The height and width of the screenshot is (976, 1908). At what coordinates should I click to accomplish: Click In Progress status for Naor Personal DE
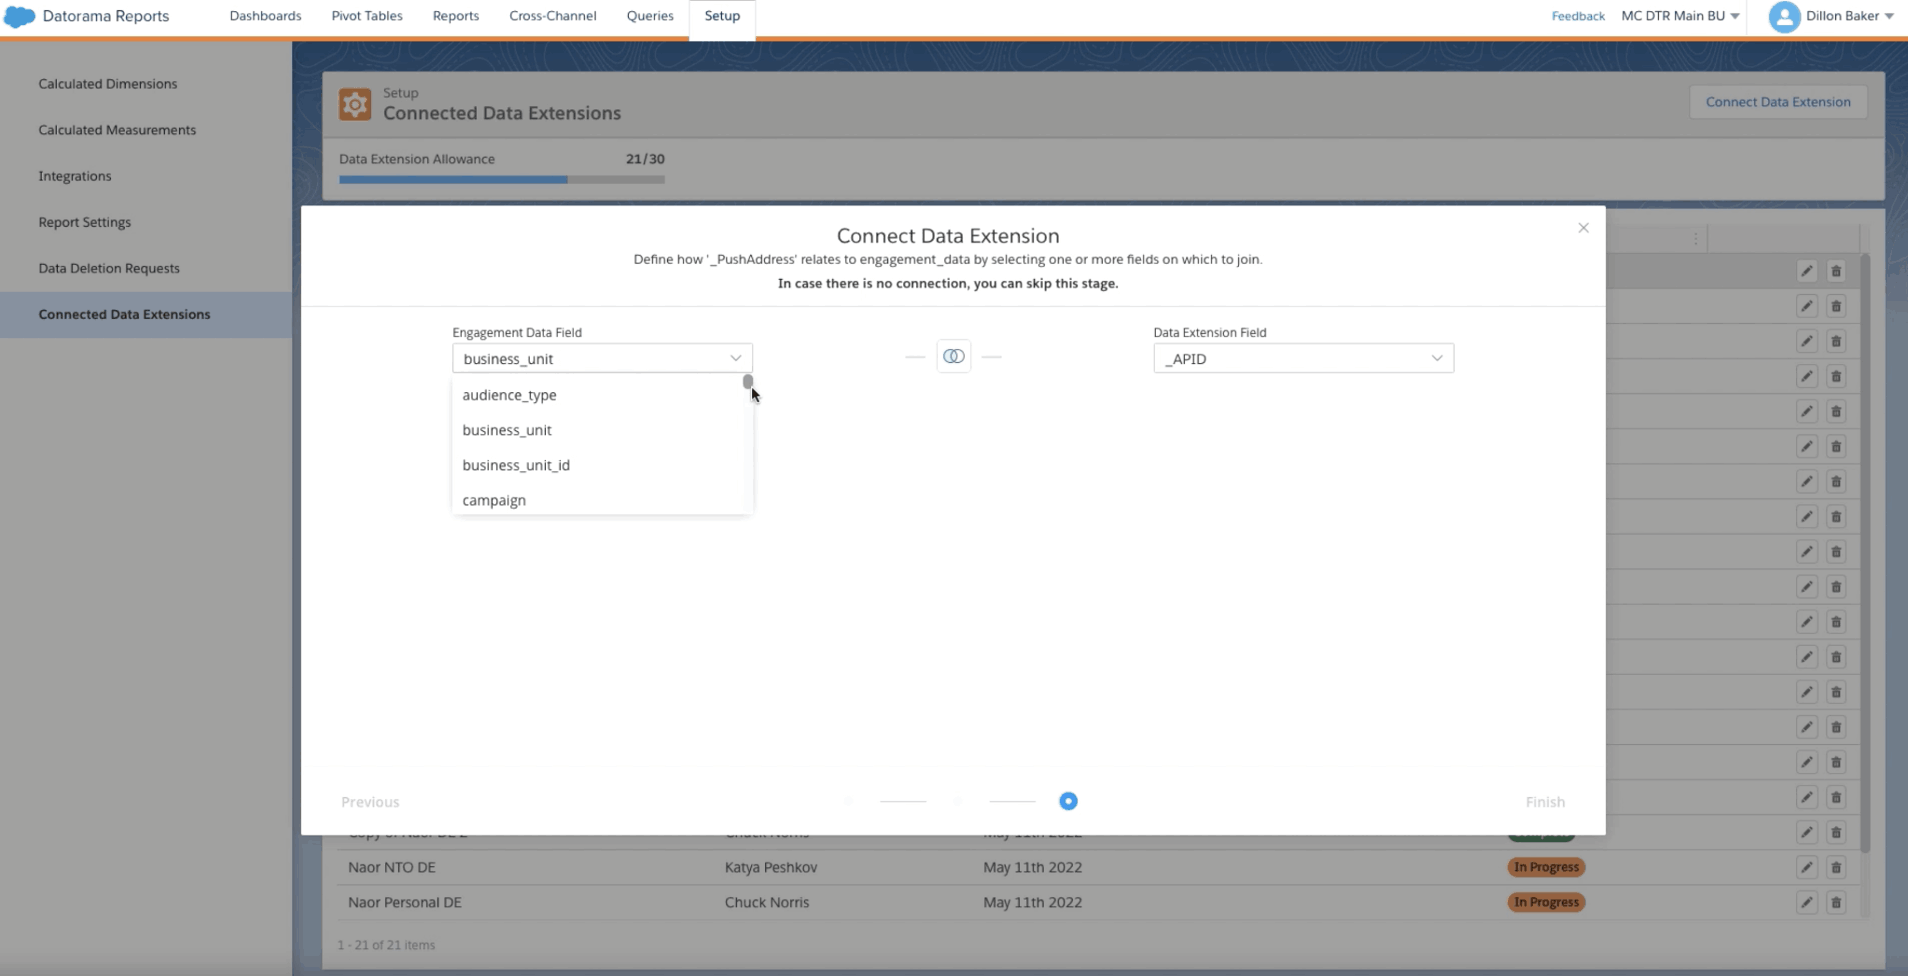(1546, 902)
